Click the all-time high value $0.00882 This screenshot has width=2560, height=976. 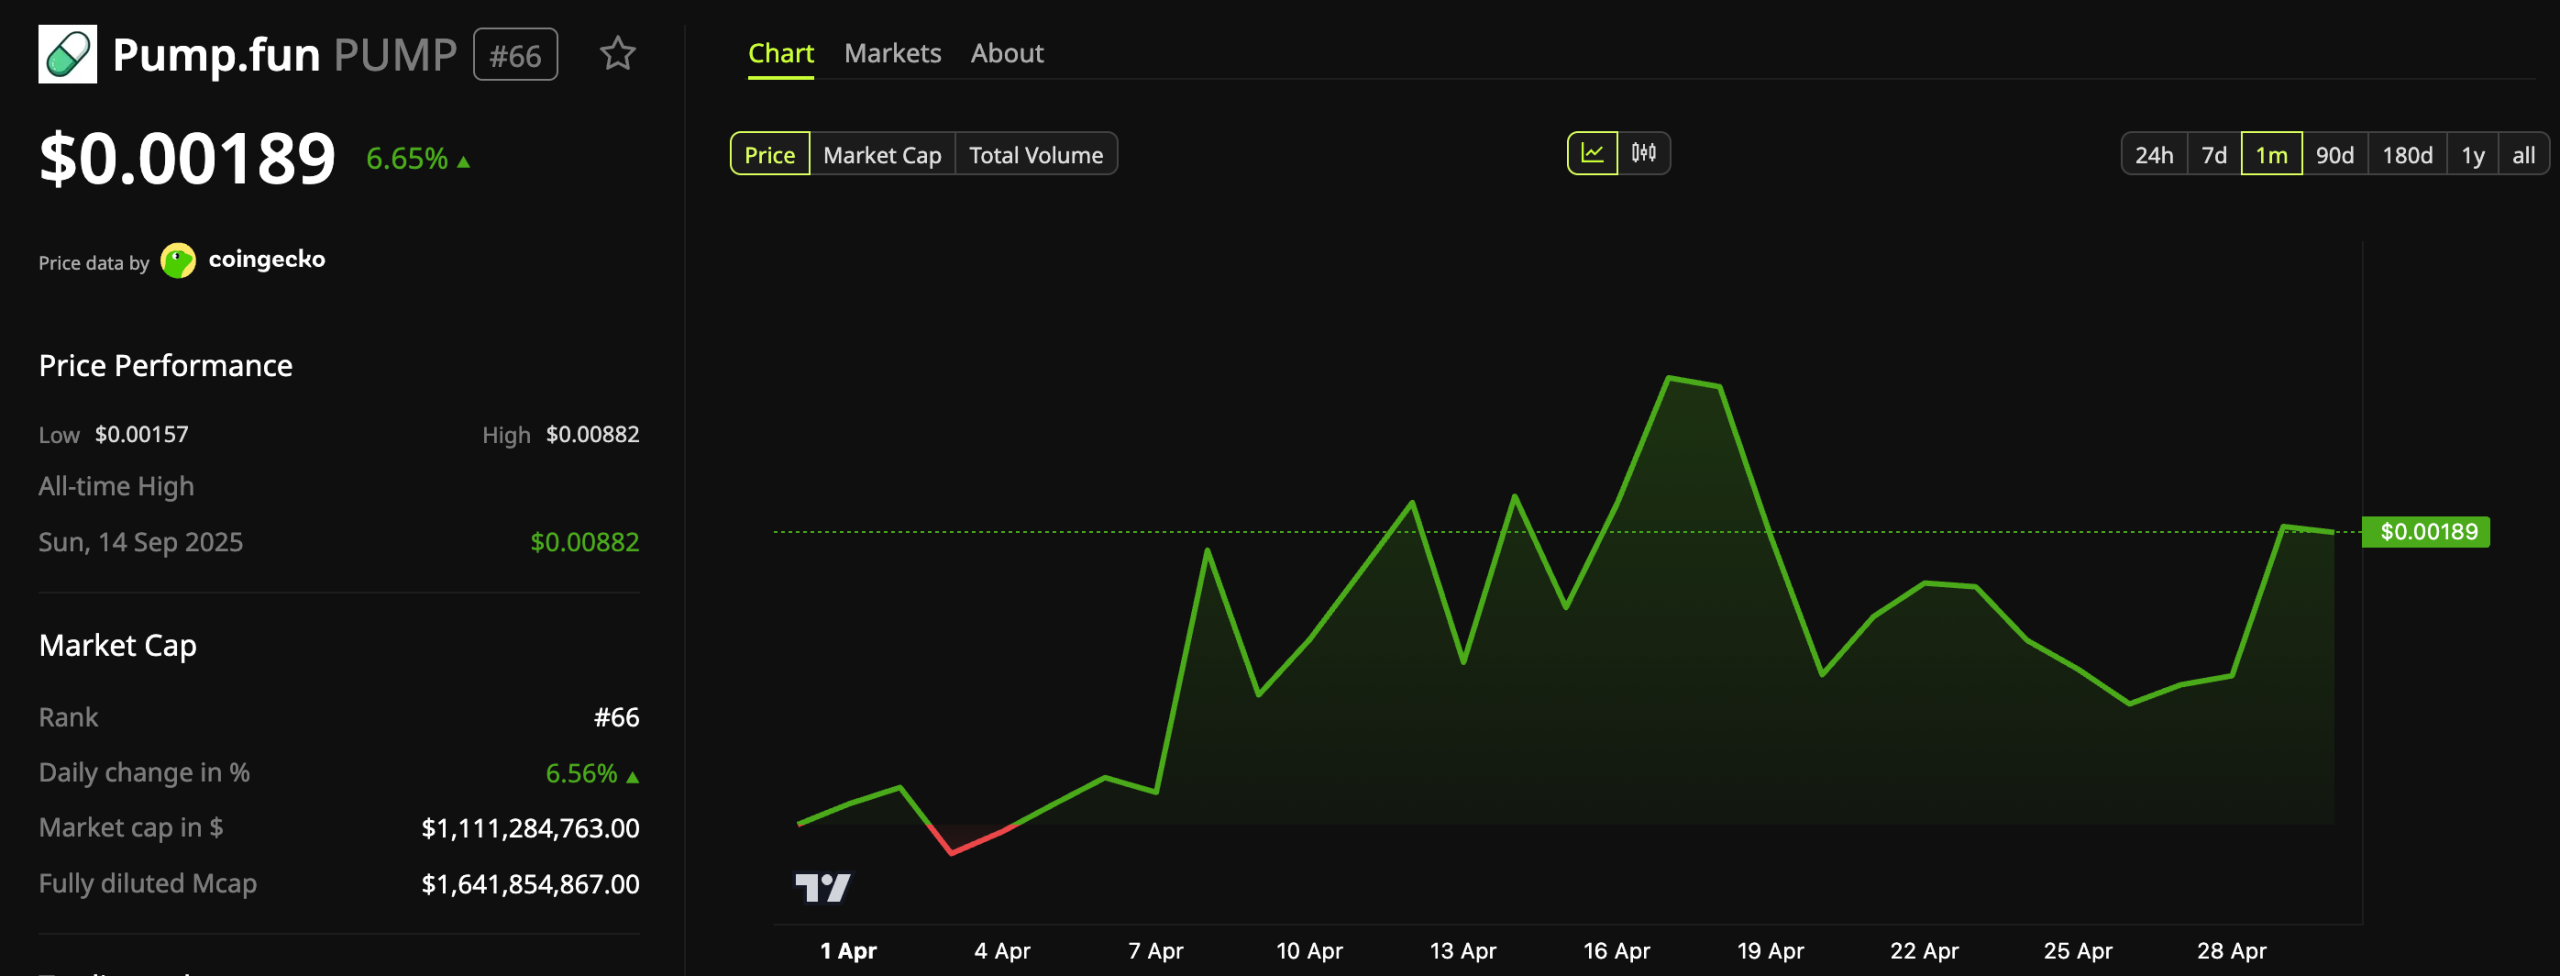584,541
